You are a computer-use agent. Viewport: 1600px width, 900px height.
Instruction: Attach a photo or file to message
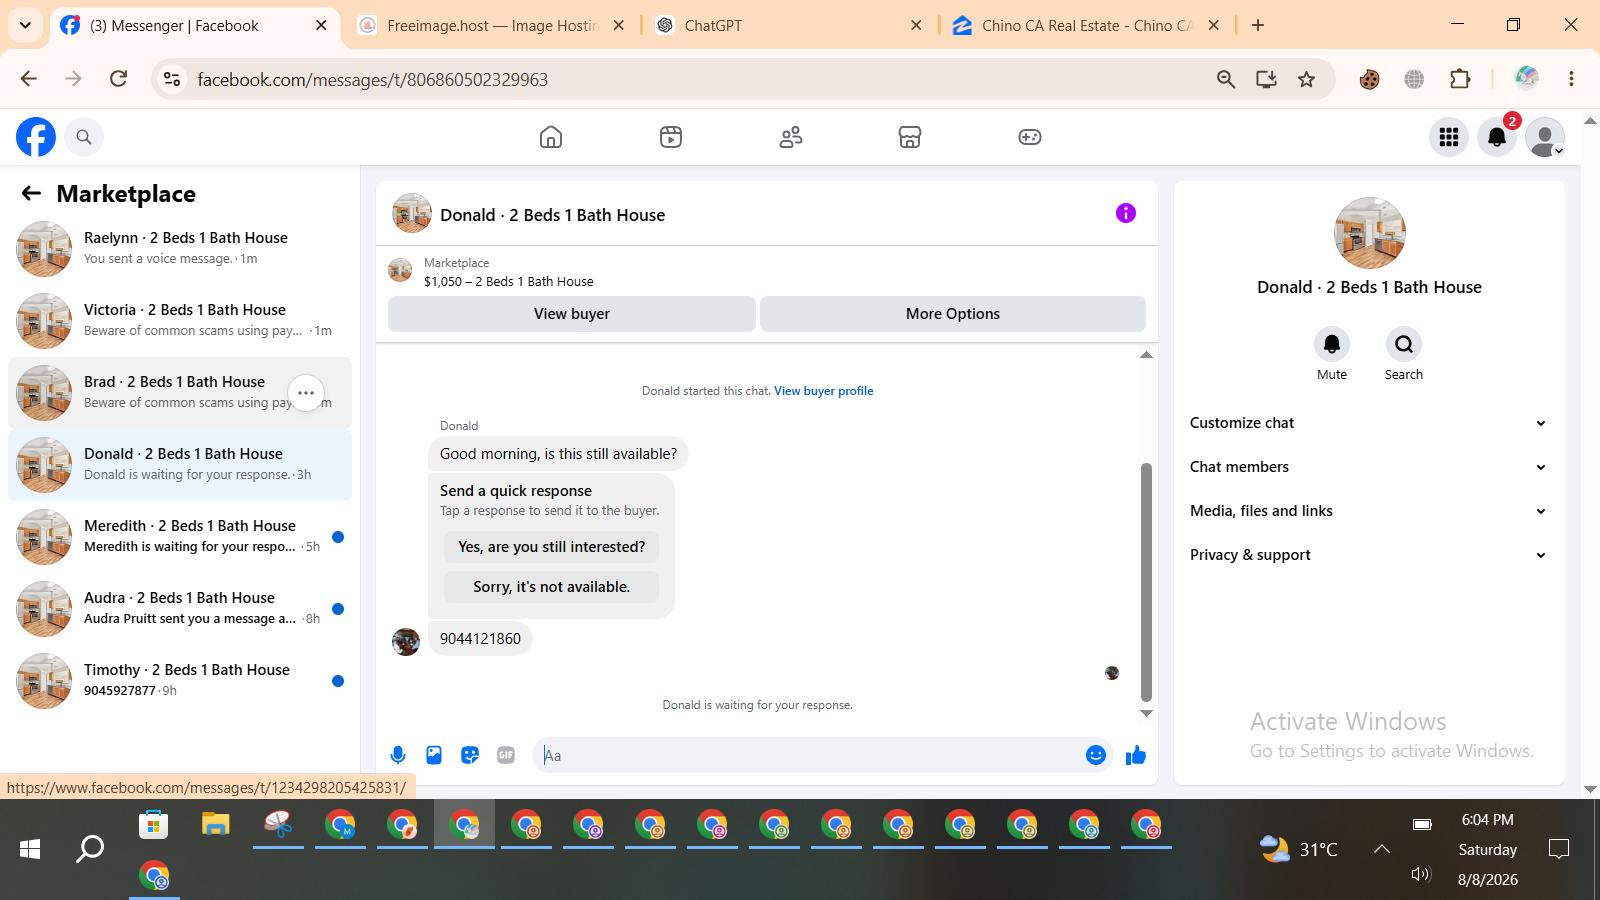(x=434, y=755)
